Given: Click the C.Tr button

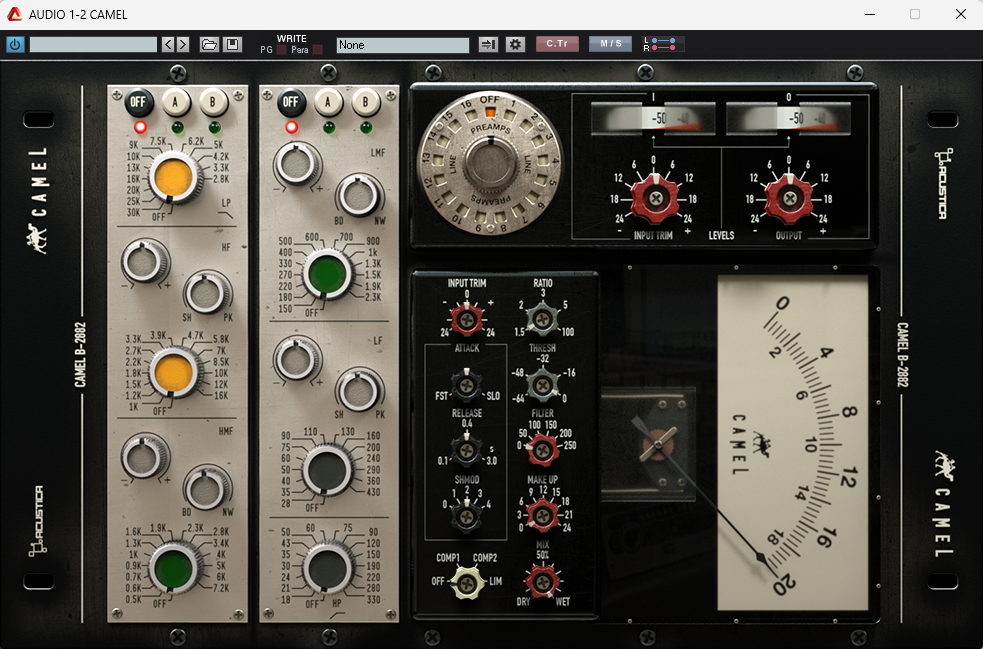Looking at the screenshot, I should (x=557, y=44).
